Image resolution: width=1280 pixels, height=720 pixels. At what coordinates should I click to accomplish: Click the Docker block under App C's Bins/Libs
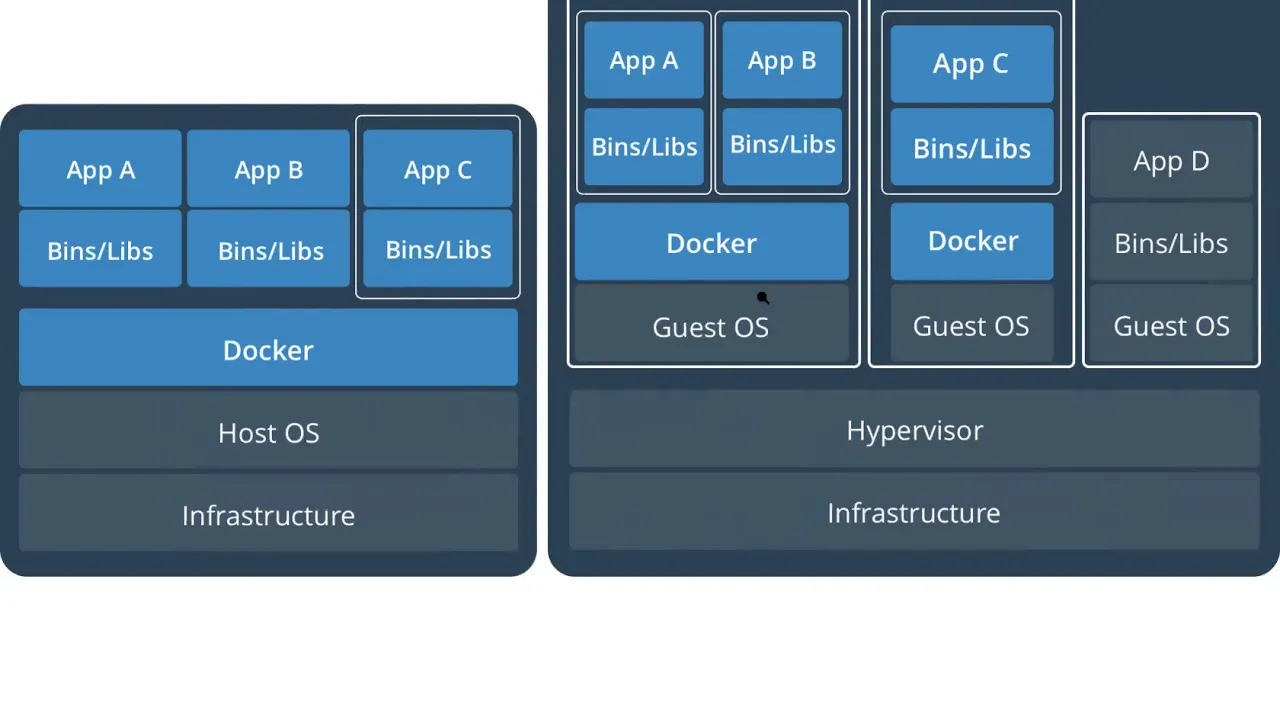click(972, 241)
